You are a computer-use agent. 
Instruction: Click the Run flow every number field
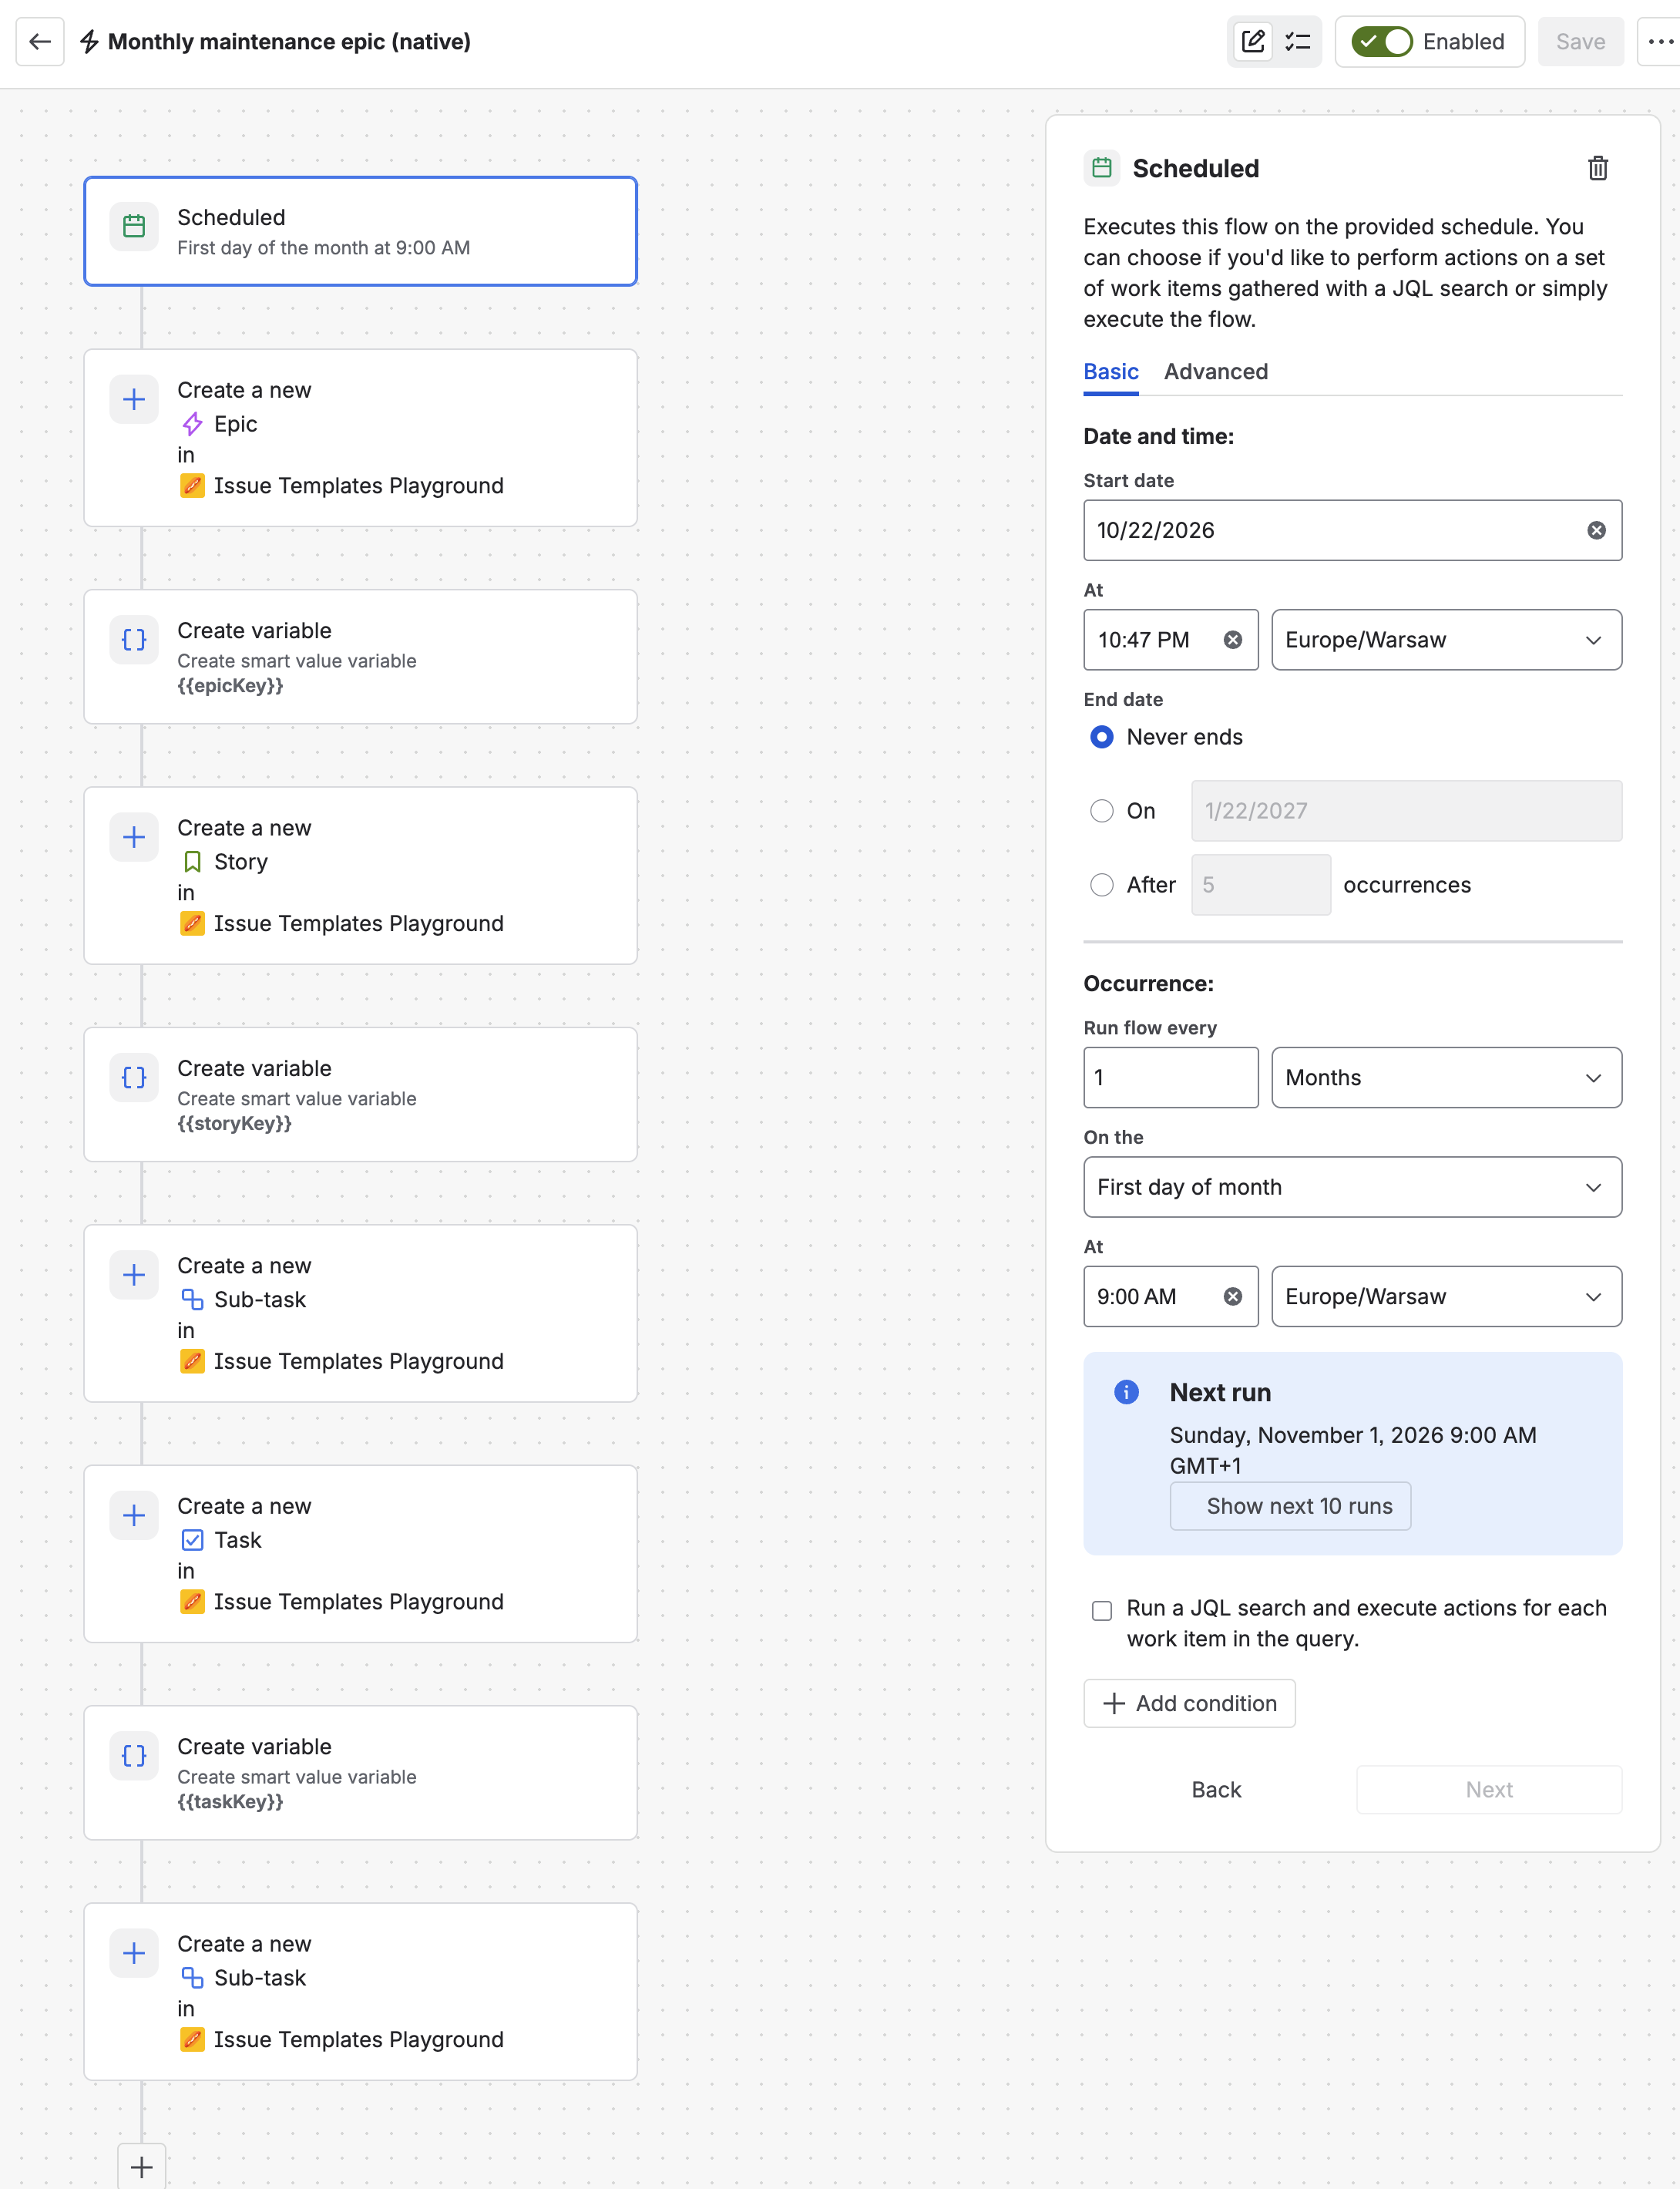click(x=1170, y=1077)
